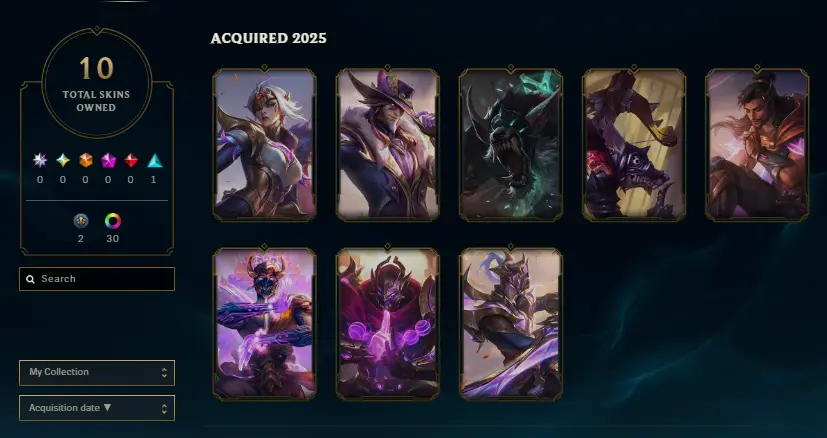Select the green four-point star rarity gem
Viewport: 827px width, 438px height.
click(63, 160)
